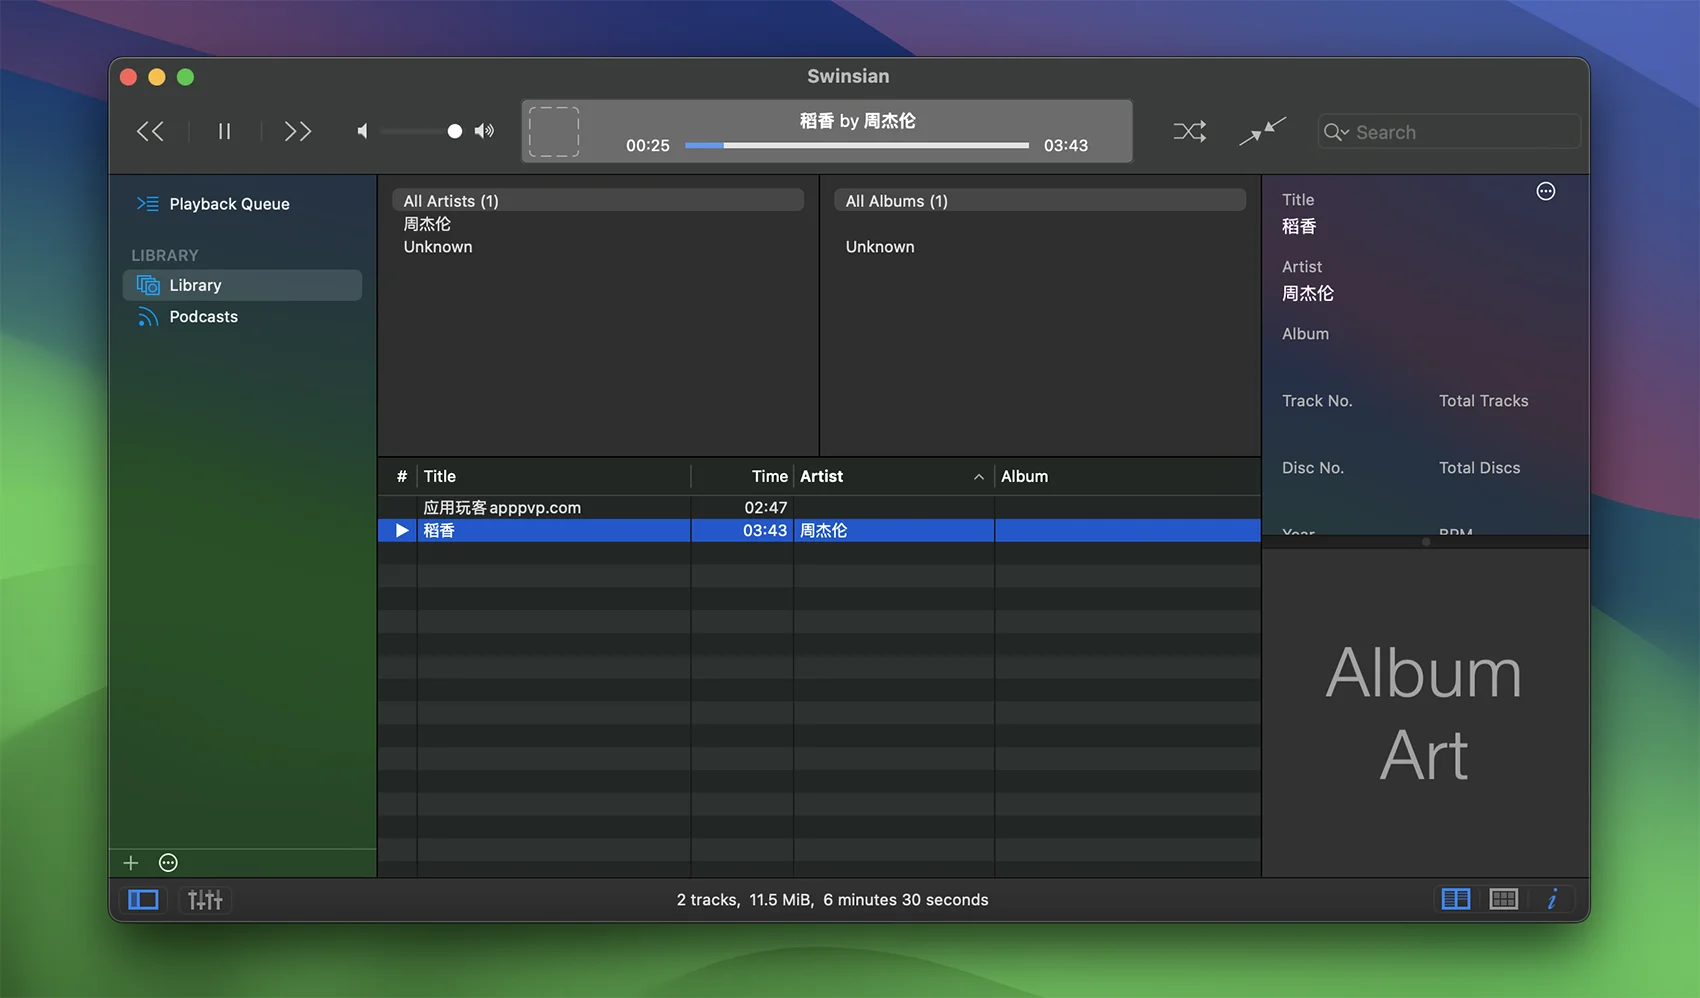The height and width of the screenshot is (998, 1700).
Task: Click the status bar track summary
Action: pyautogui.click(x=832, y=900)
